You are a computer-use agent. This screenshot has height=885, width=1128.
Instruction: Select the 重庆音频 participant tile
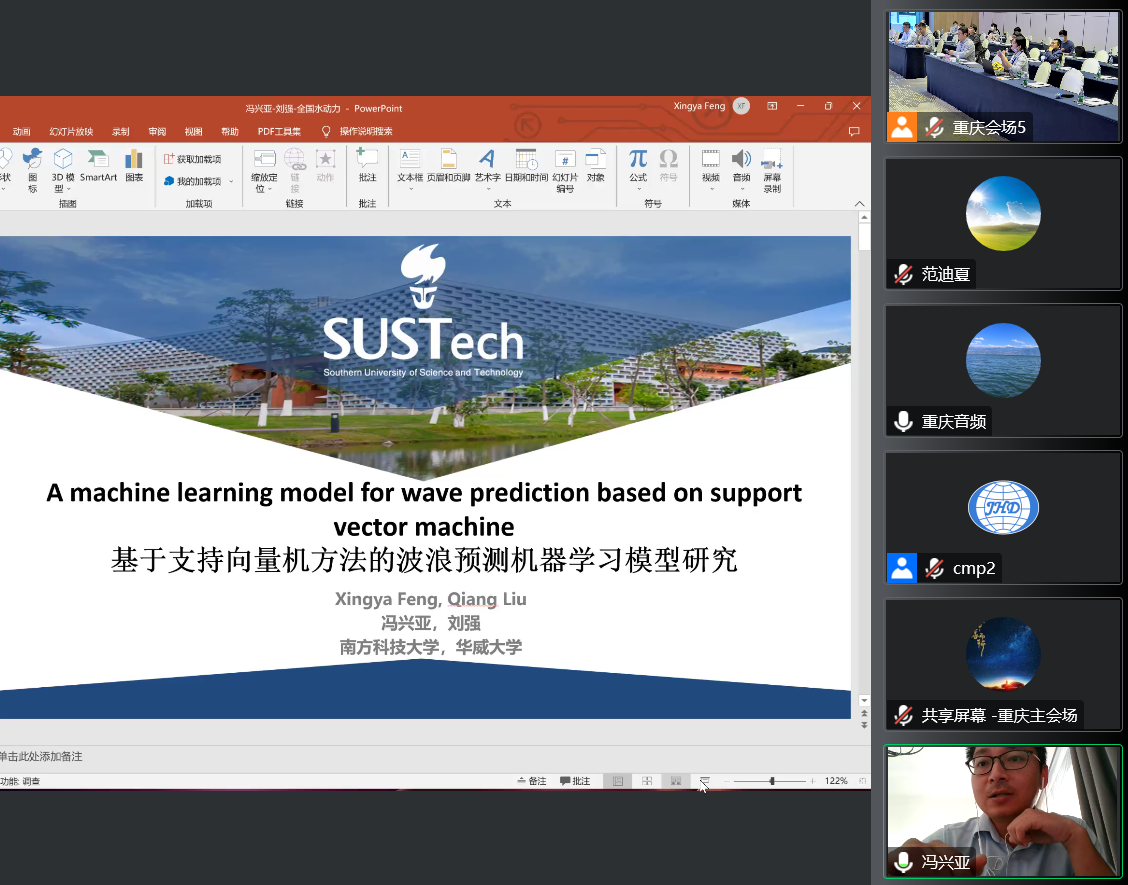click(x=1003, y=371)
